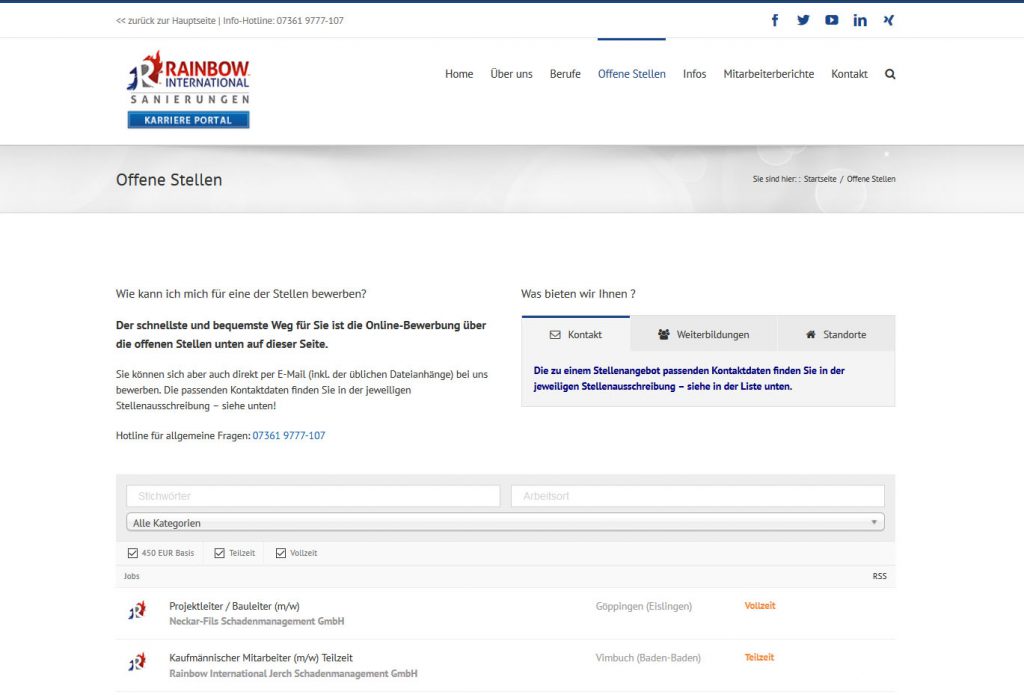Open the RSS feed link
The height and width of the screenshot is (695, 1024).
click(x=880, y=576)
